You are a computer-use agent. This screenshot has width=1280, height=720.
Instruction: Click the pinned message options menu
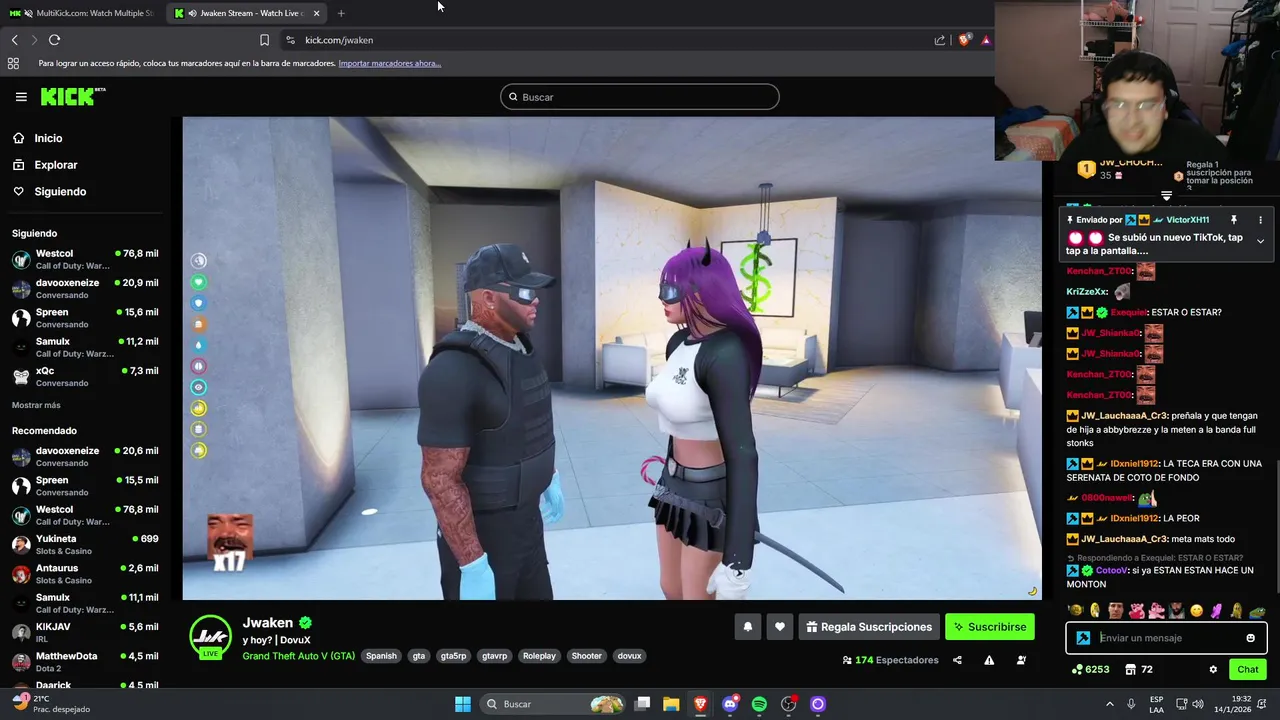click(1260, 220)
